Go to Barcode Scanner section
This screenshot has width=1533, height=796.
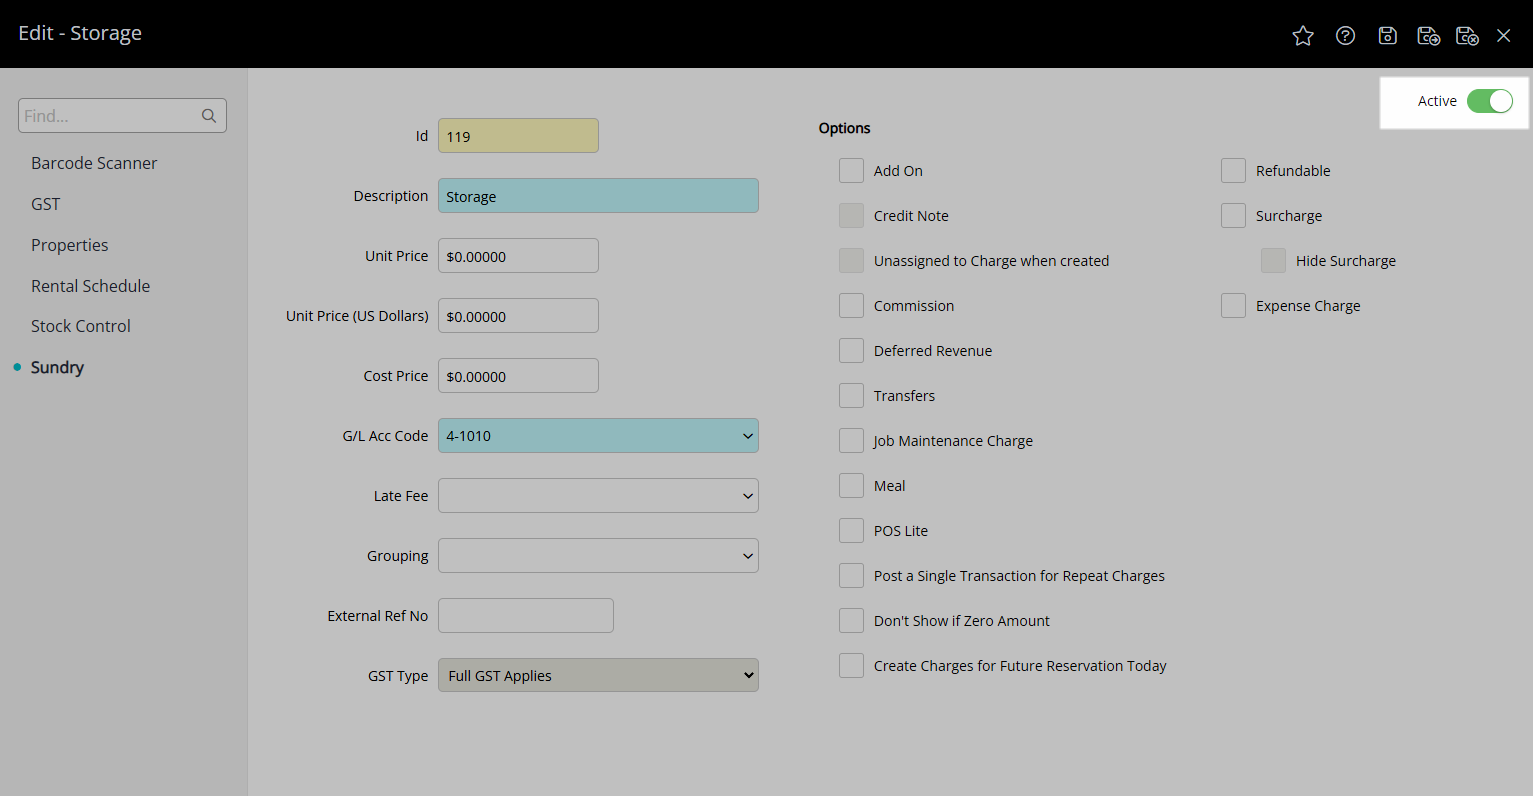[x=94, y=163]
